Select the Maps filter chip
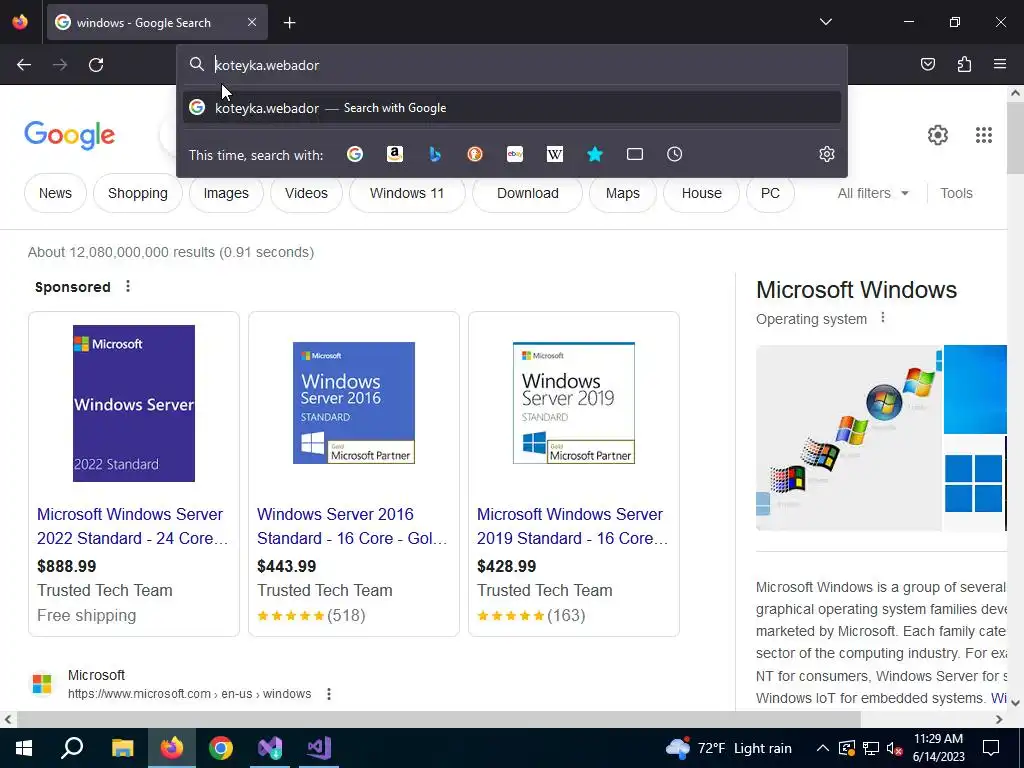The image size is (1024, 768). 622,193
